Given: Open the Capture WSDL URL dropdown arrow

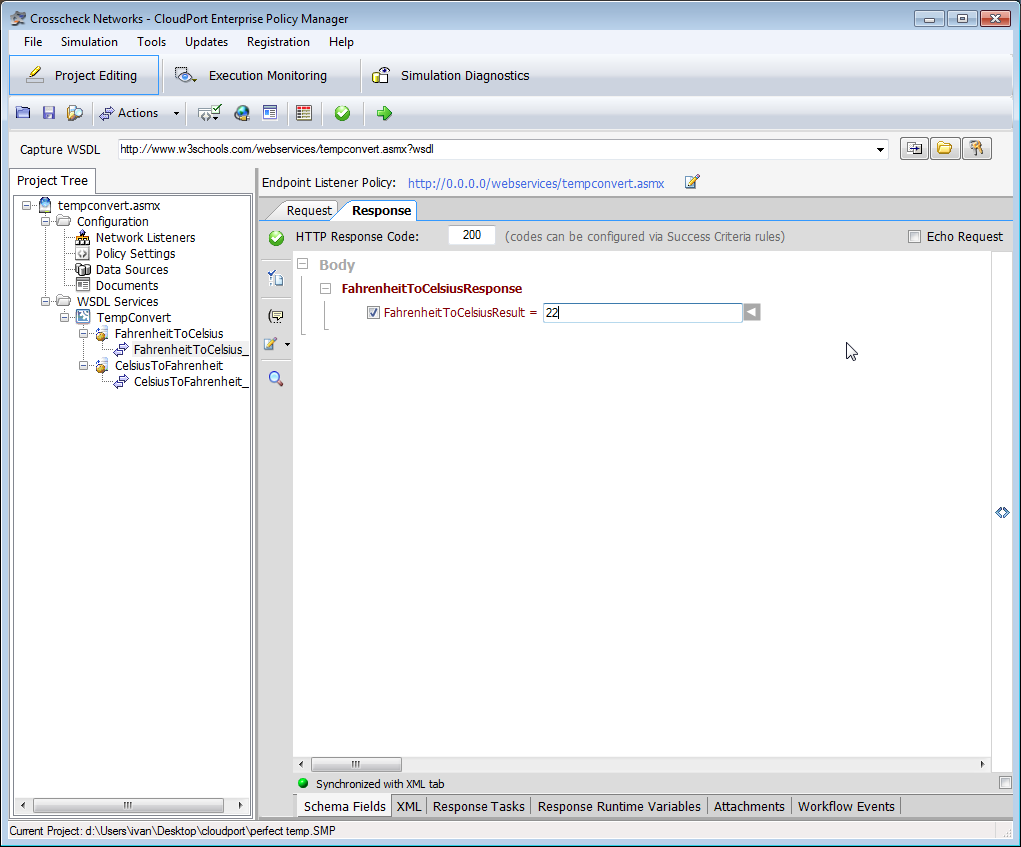Looking at the screenshot, I should 880,150.
